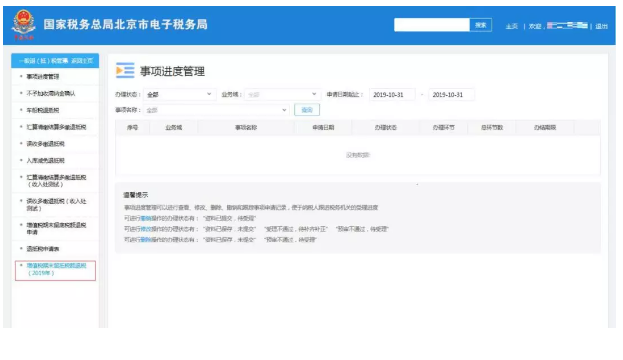Viewport: 623px width, 360px height.
Task: Expand the 事项名称 dropdown
Action: 216,110
